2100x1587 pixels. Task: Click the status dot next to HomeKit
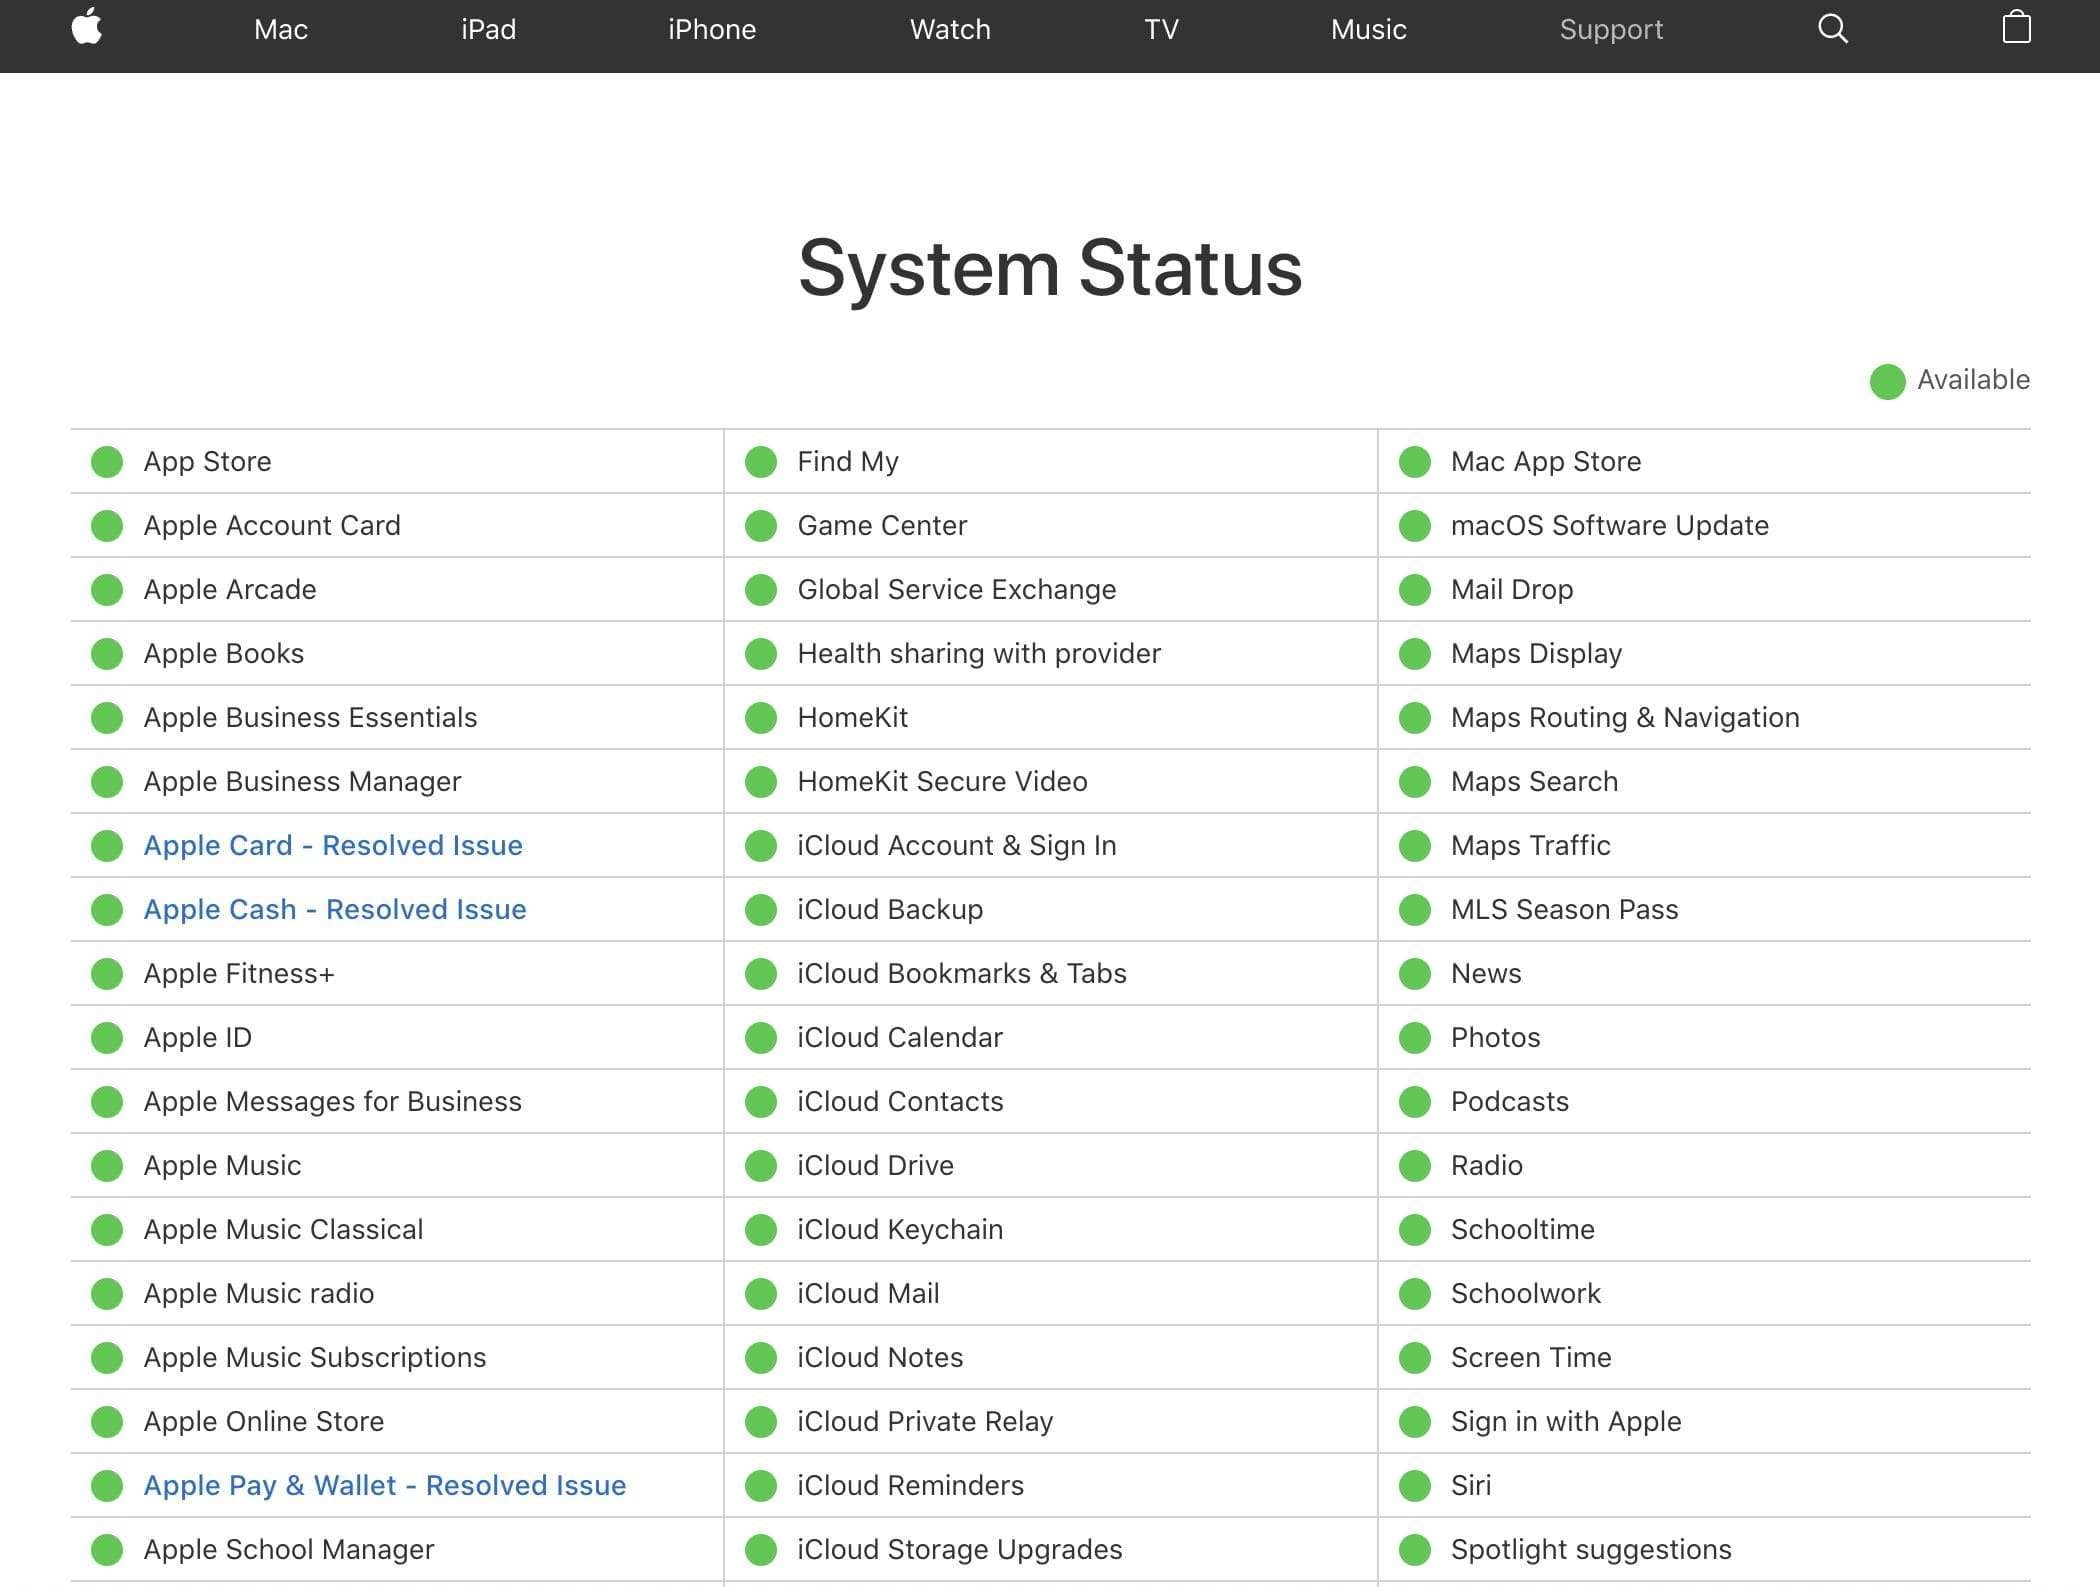point(761,718)
